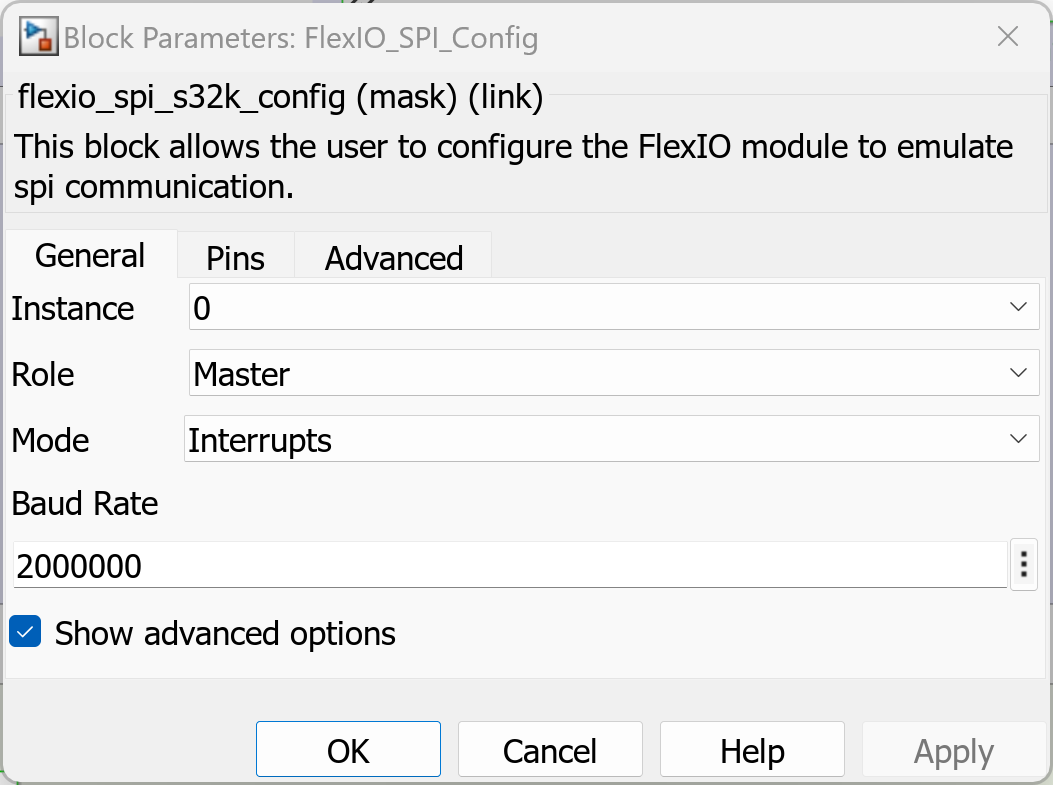Viewport: 1053px width, 785px height.
Task: Expand the Role dropdown showing Master
Action: [x=613, y=374]
